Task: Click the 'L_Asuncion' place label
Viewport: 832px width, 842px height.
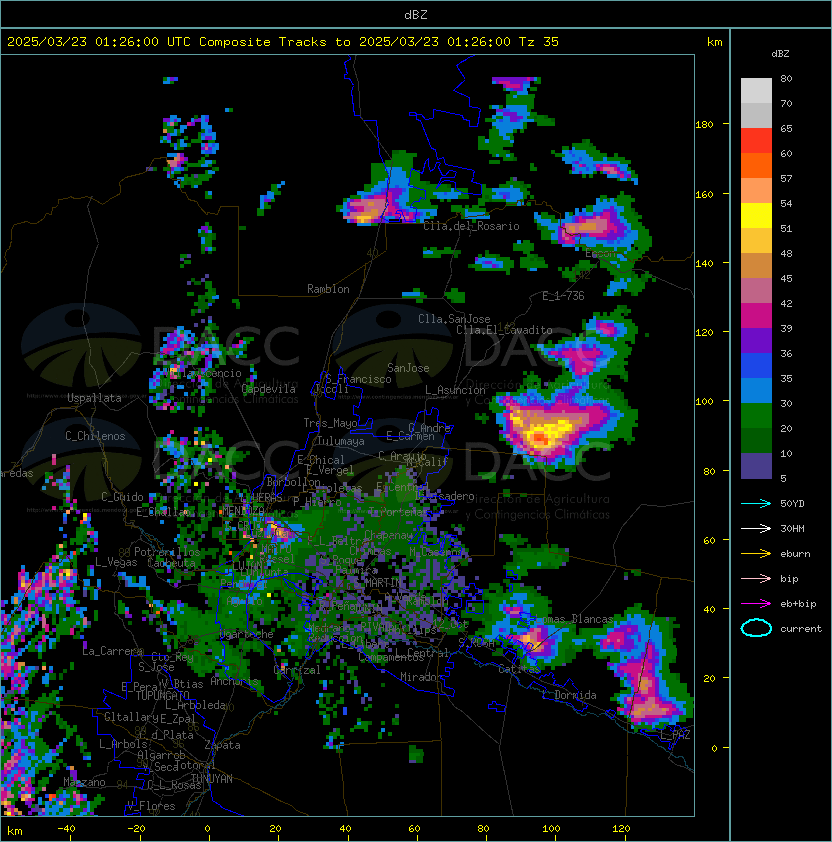Action: click(455, 390)
